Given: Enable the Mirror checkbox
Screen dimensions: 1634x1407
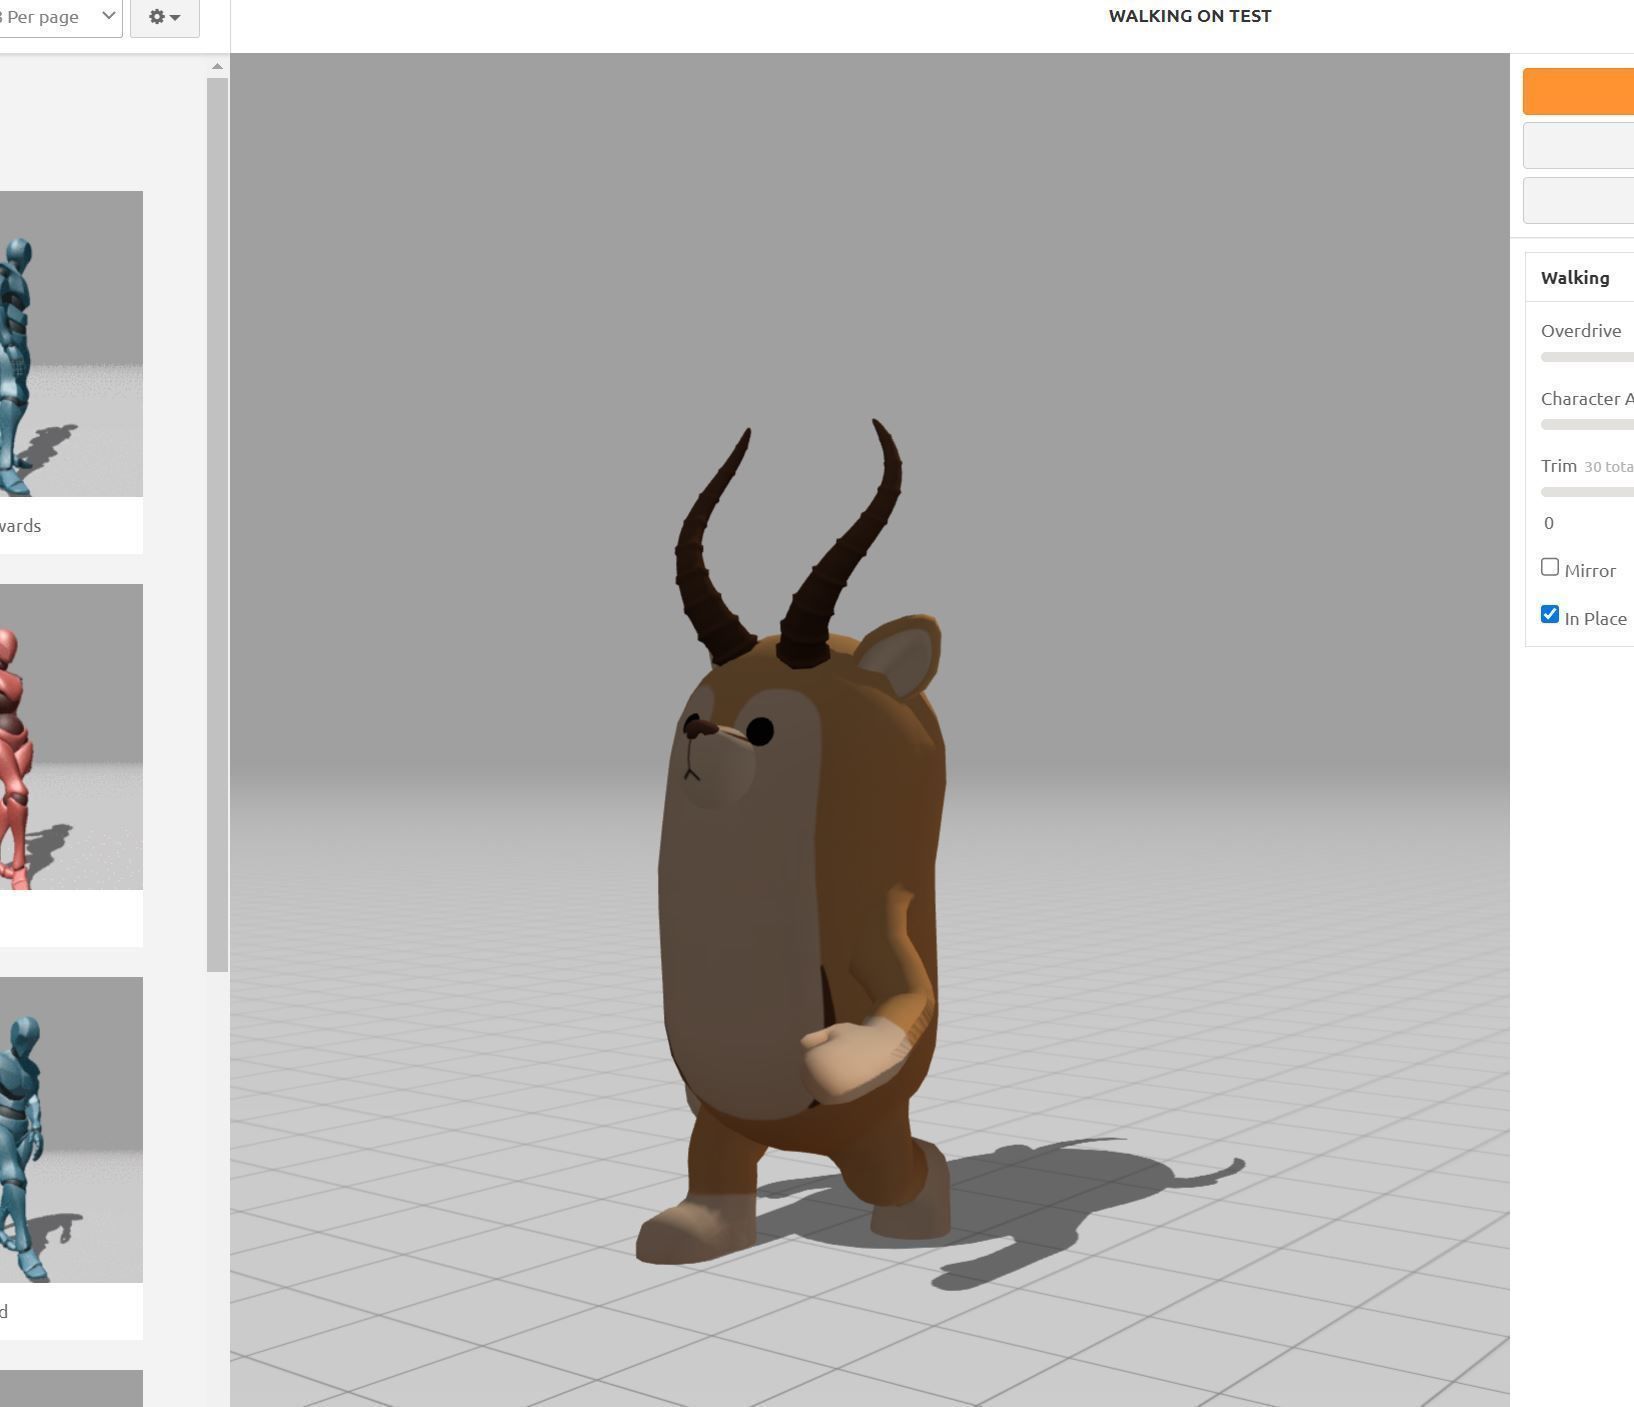Looking at the screenshot, I should coord(1550,567).
